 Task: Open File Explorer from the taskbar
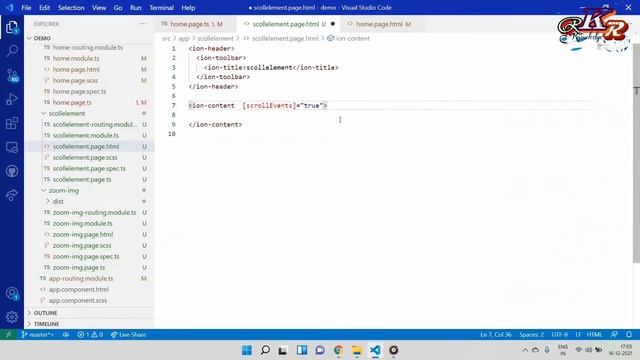point(357,350)
